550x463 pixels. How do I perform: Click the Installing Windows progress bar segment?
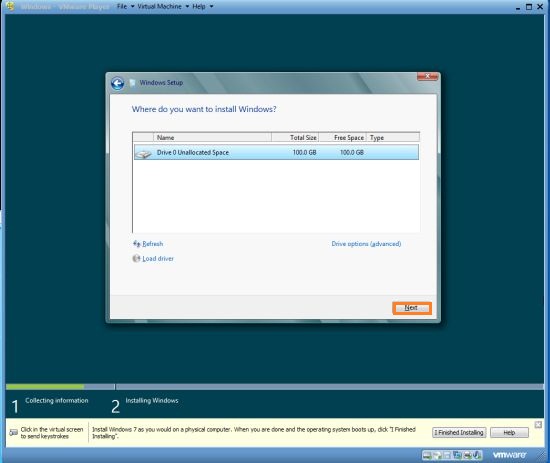point(330,387)
